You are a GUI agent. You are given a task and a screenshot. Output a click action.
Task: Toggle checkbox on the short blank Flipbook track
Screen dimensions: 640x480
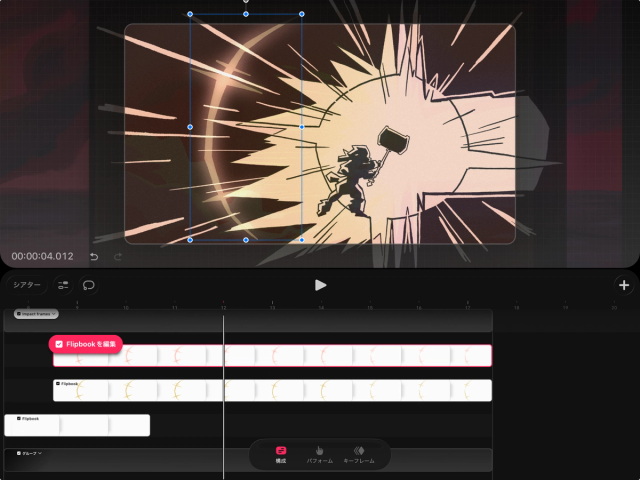click(19, 419)
